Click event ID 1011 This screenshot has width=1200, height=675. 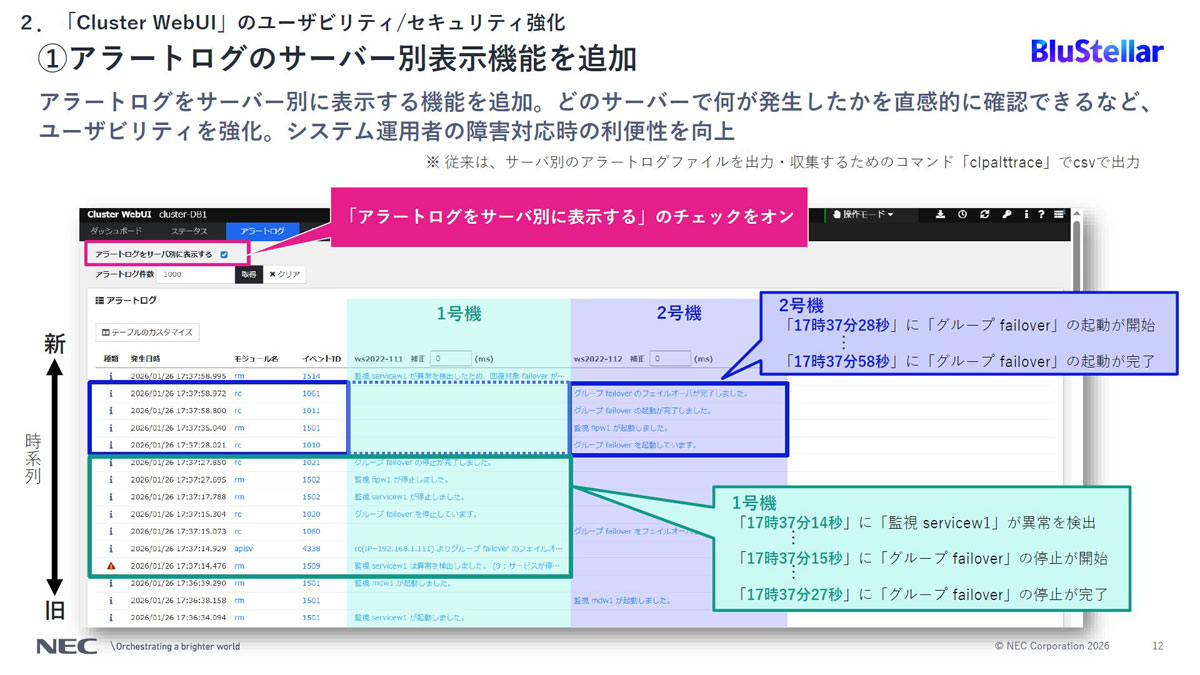[x=311, y=410]
